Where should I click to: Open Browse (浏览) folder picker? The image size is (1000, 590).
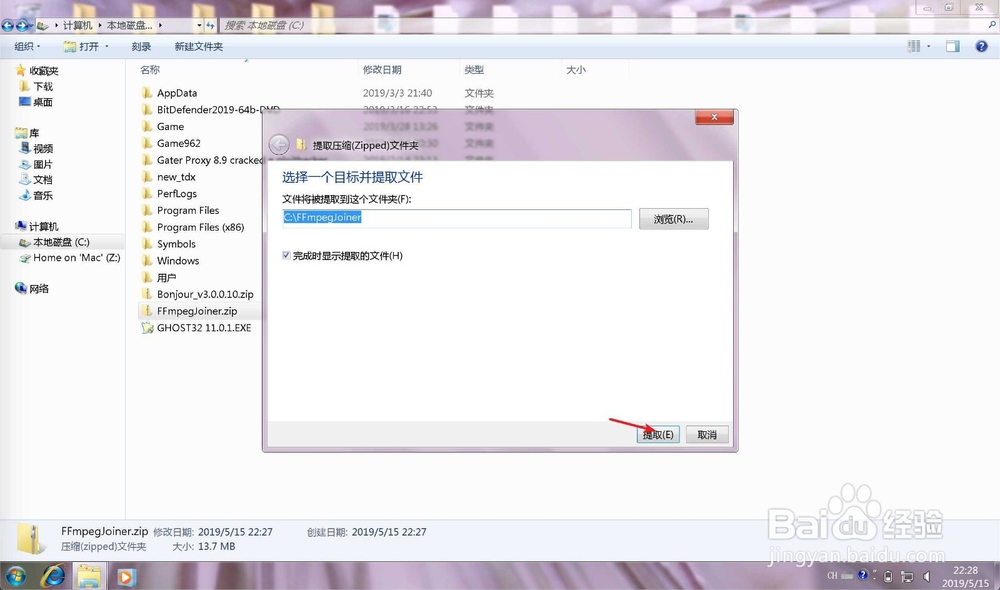coord(673,219)
